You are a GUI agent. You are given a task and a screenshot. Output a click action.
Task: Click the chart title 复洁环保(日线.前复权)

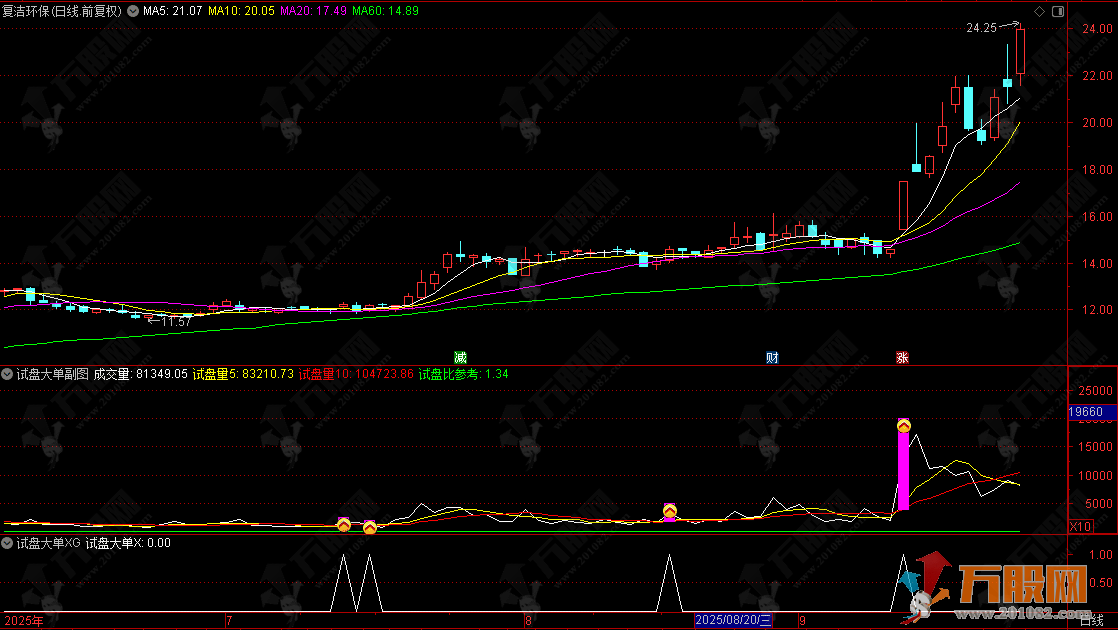[62, 11]
